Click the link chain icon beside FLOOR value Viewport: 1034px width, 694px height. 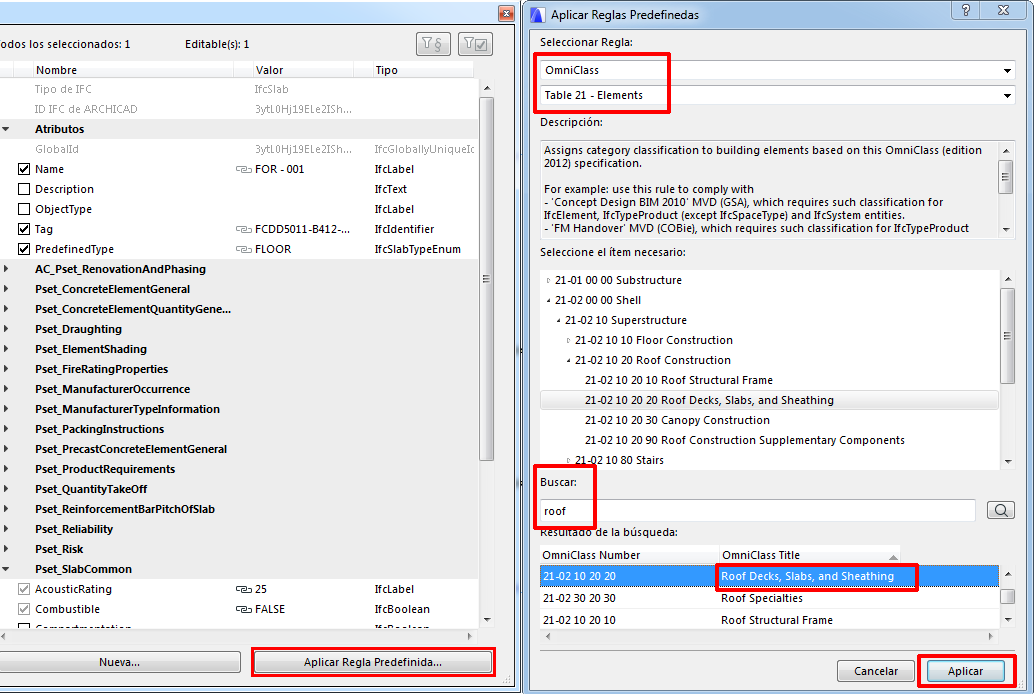click(x=243, y=249)
